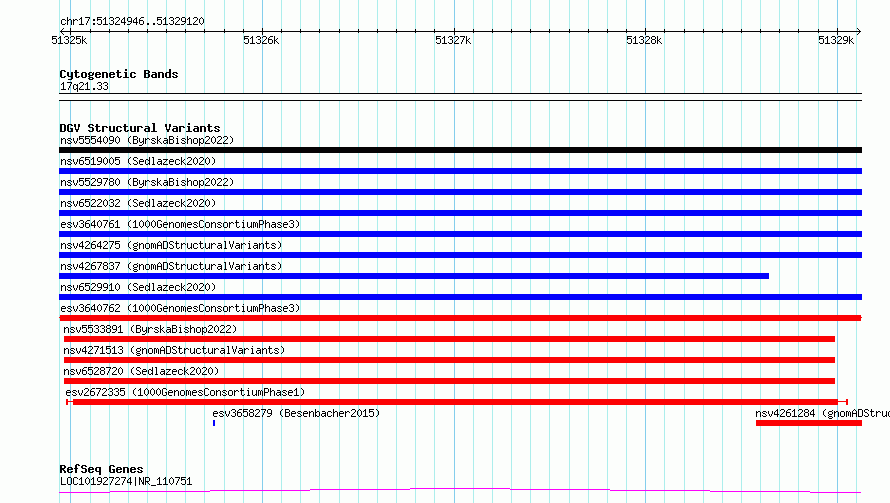This screenshot has height=503, width=890.
Task: Click the magenta LOC101927274 gene line
Action: tap(460, 491)
